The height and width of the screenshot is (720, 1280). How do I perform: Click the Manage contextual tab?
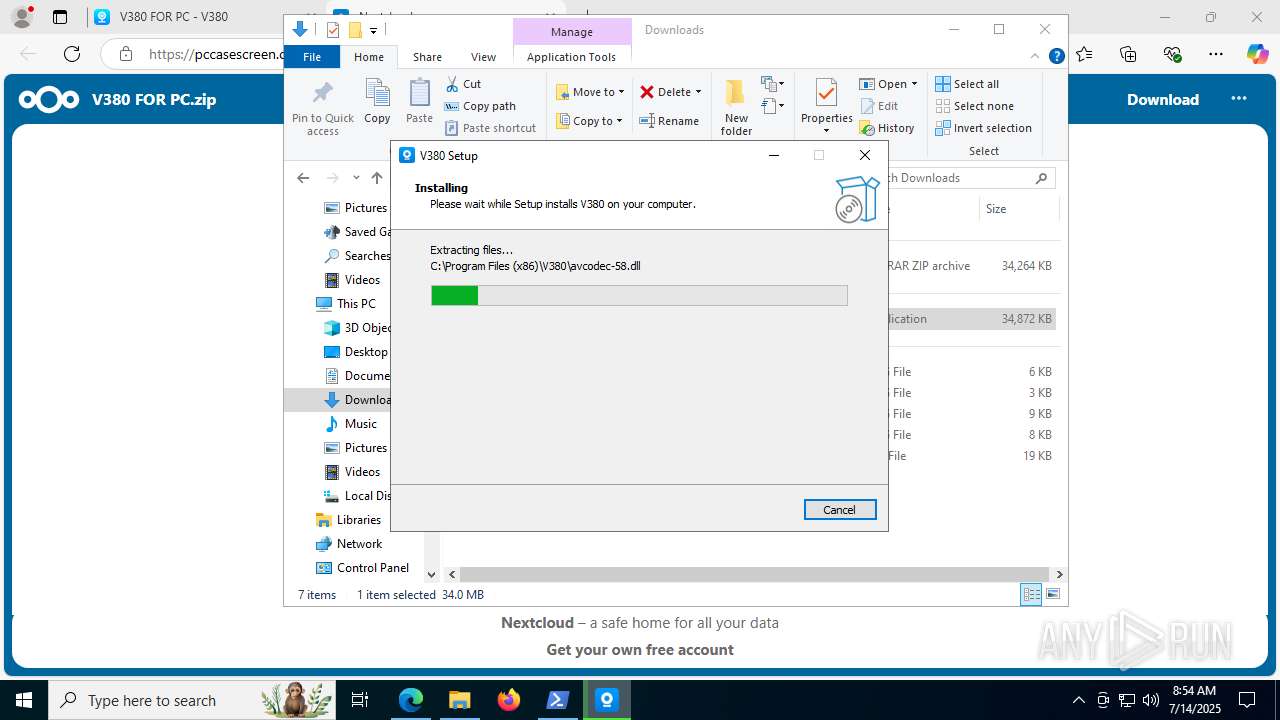coord(572,32)
